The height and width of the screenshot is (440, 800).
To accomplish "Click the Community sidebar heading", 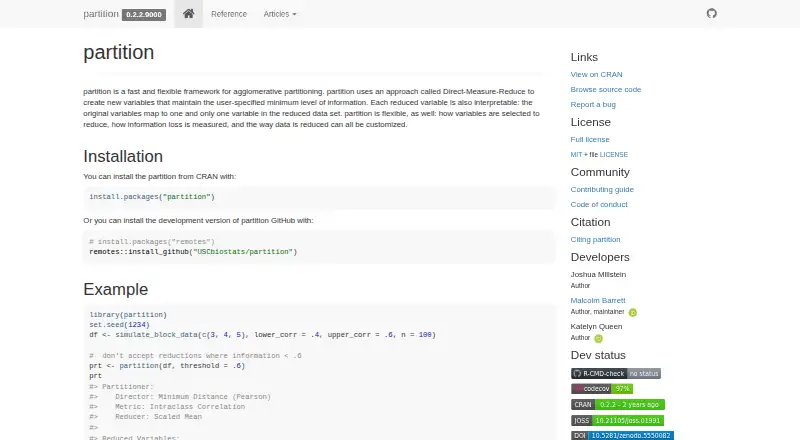I will coord(600,172).
